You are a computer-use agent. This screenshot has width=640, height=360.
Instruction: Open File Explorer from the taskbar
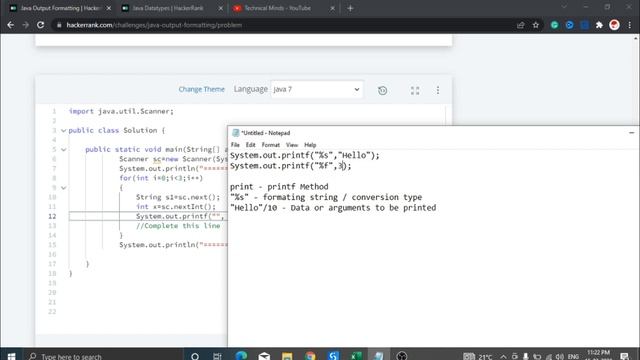coord(287,356)
